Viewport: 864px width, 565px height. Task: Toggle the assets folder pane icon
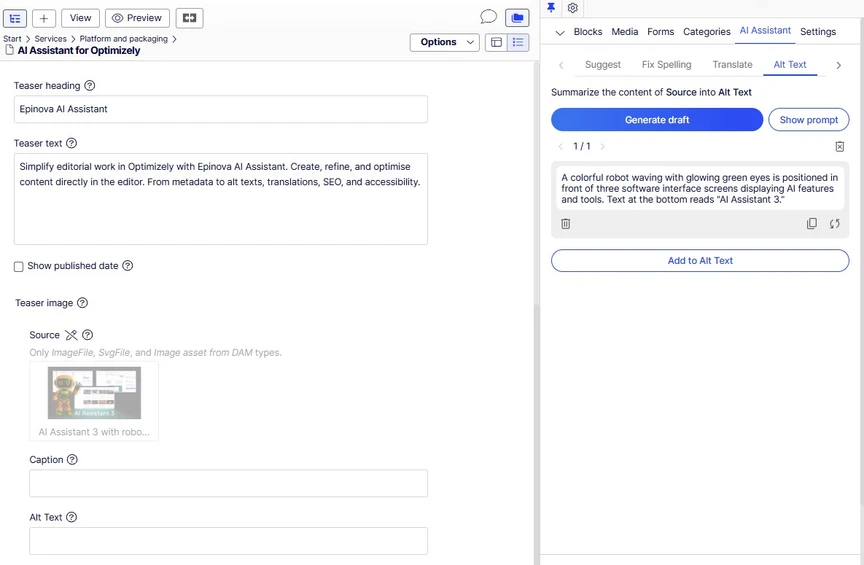click(x=517, y=18)
